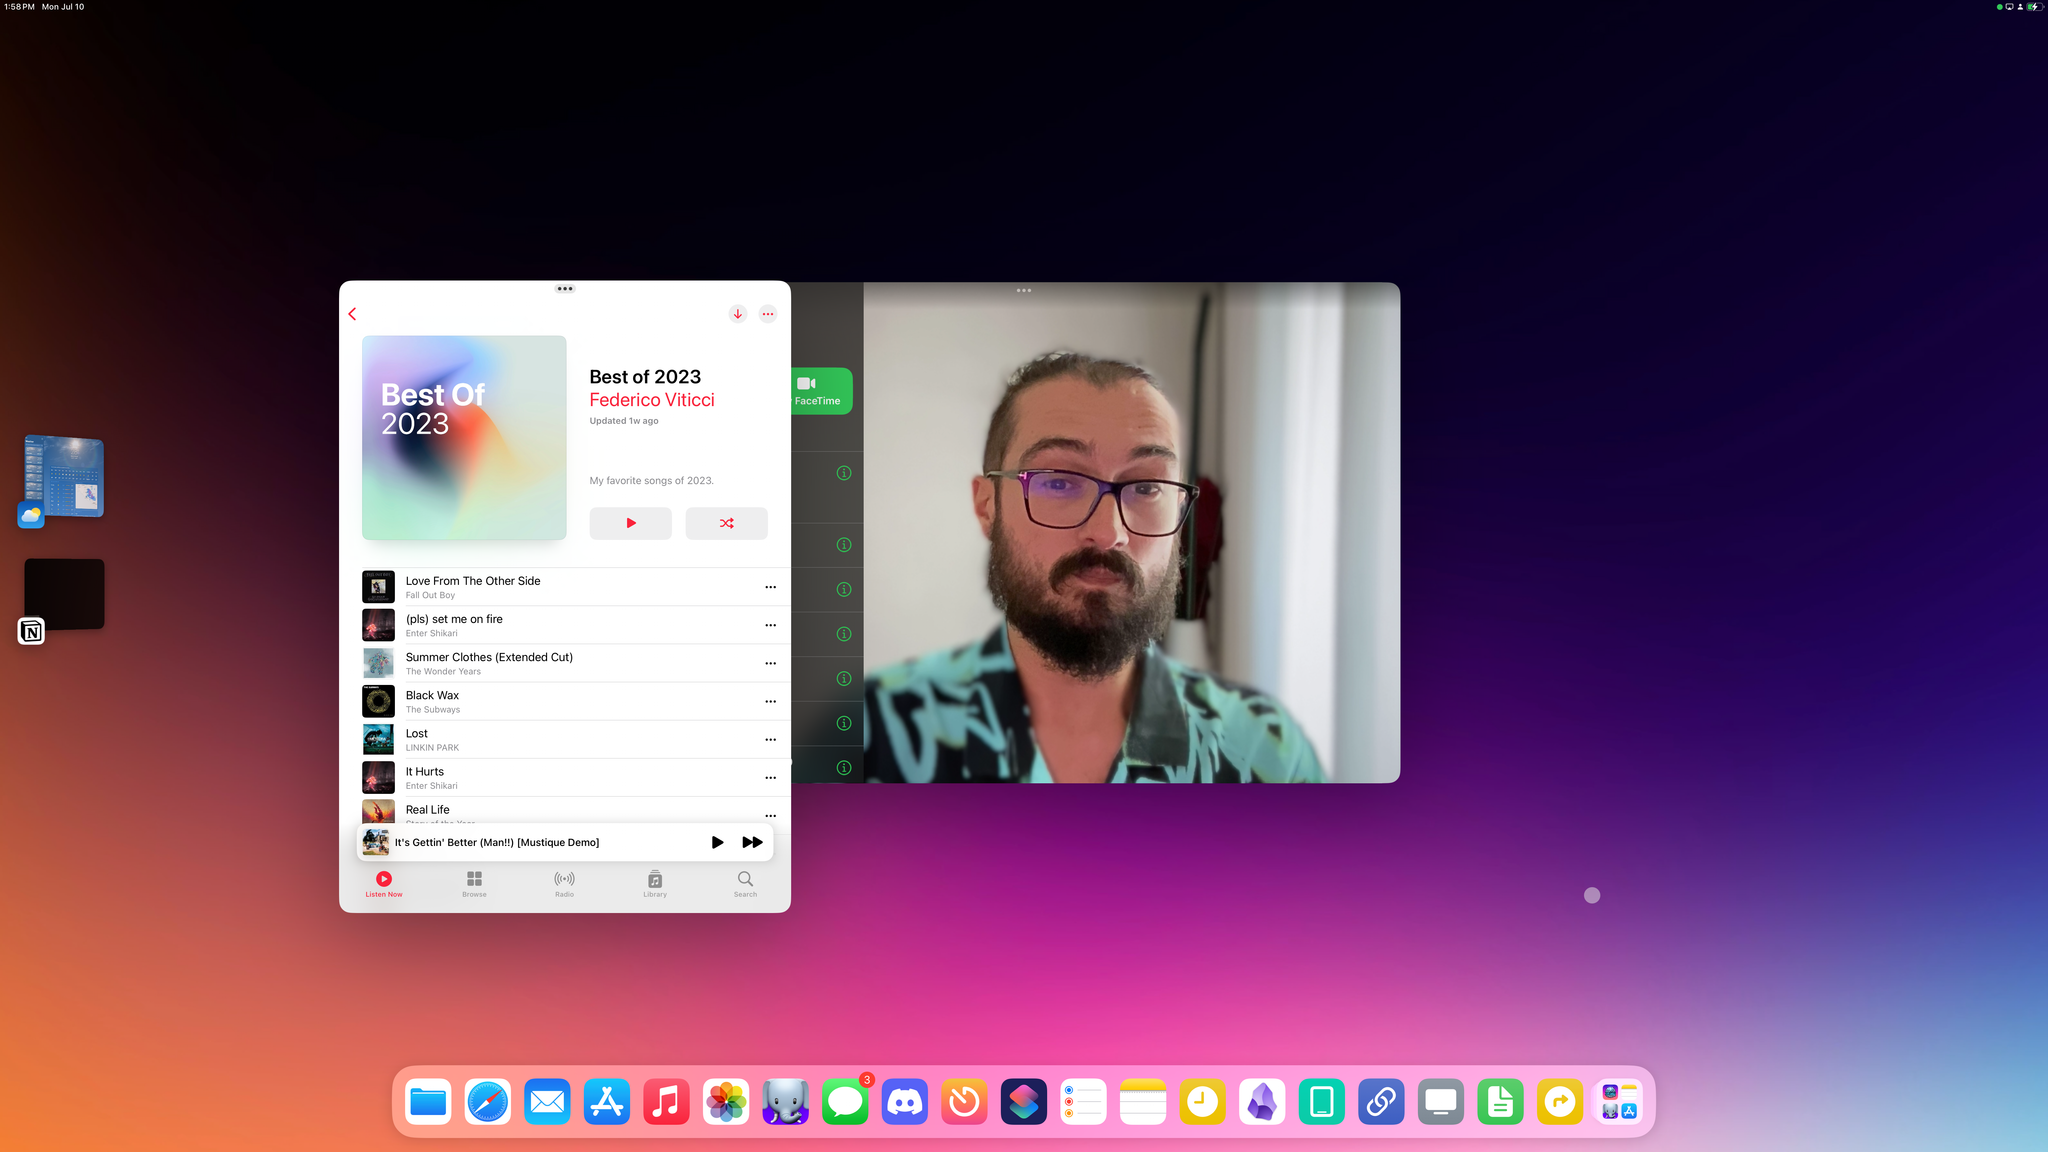Click the shuffle icon in Music playlist

[x=726, y=522]
